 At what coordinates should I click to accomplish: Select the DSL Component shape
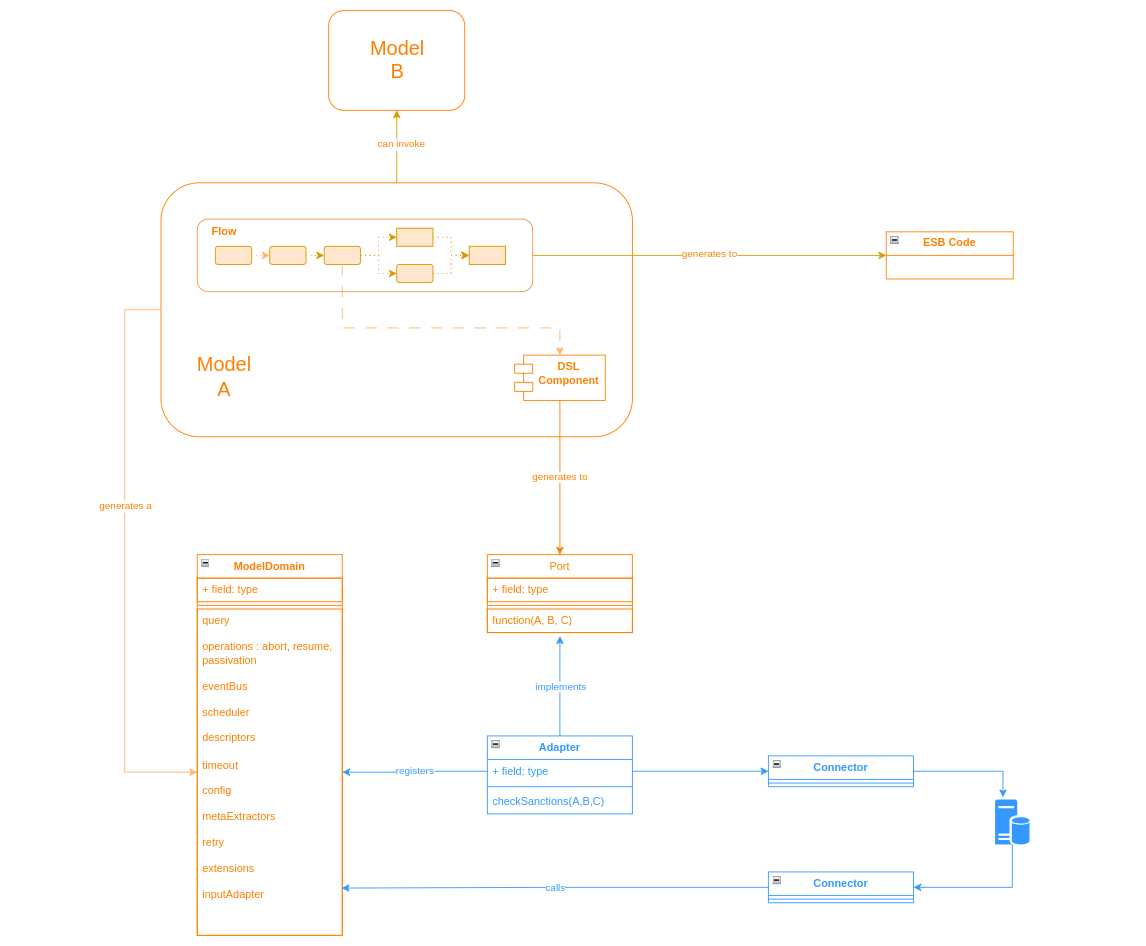[x=564, y=378]
